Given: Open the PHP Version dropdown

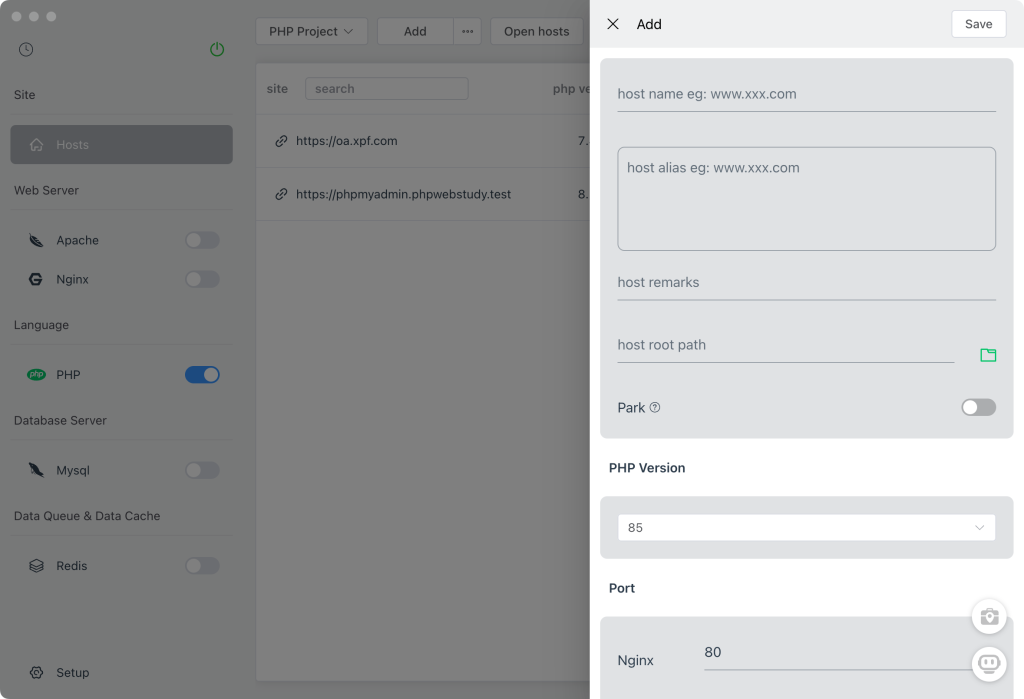Looking at the screenshot, I should 806,527.
